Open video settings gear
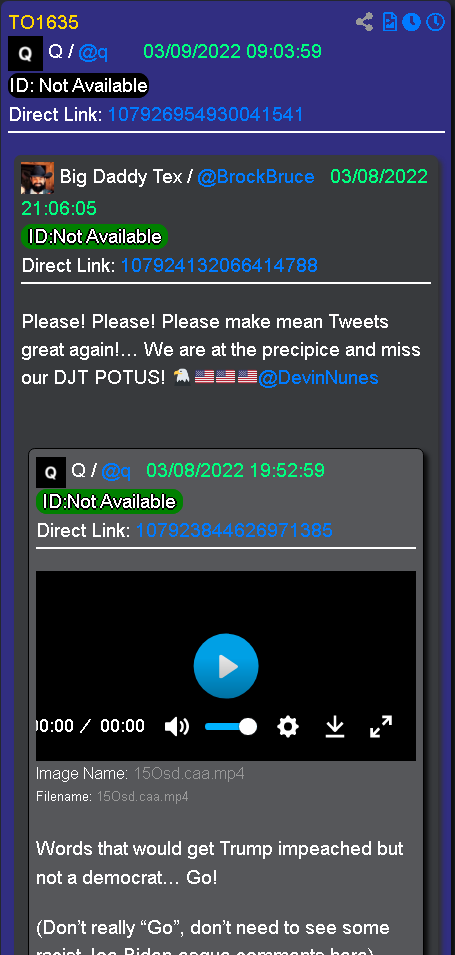The height and width of the screenshot is (955, 455). click(287, 726)
